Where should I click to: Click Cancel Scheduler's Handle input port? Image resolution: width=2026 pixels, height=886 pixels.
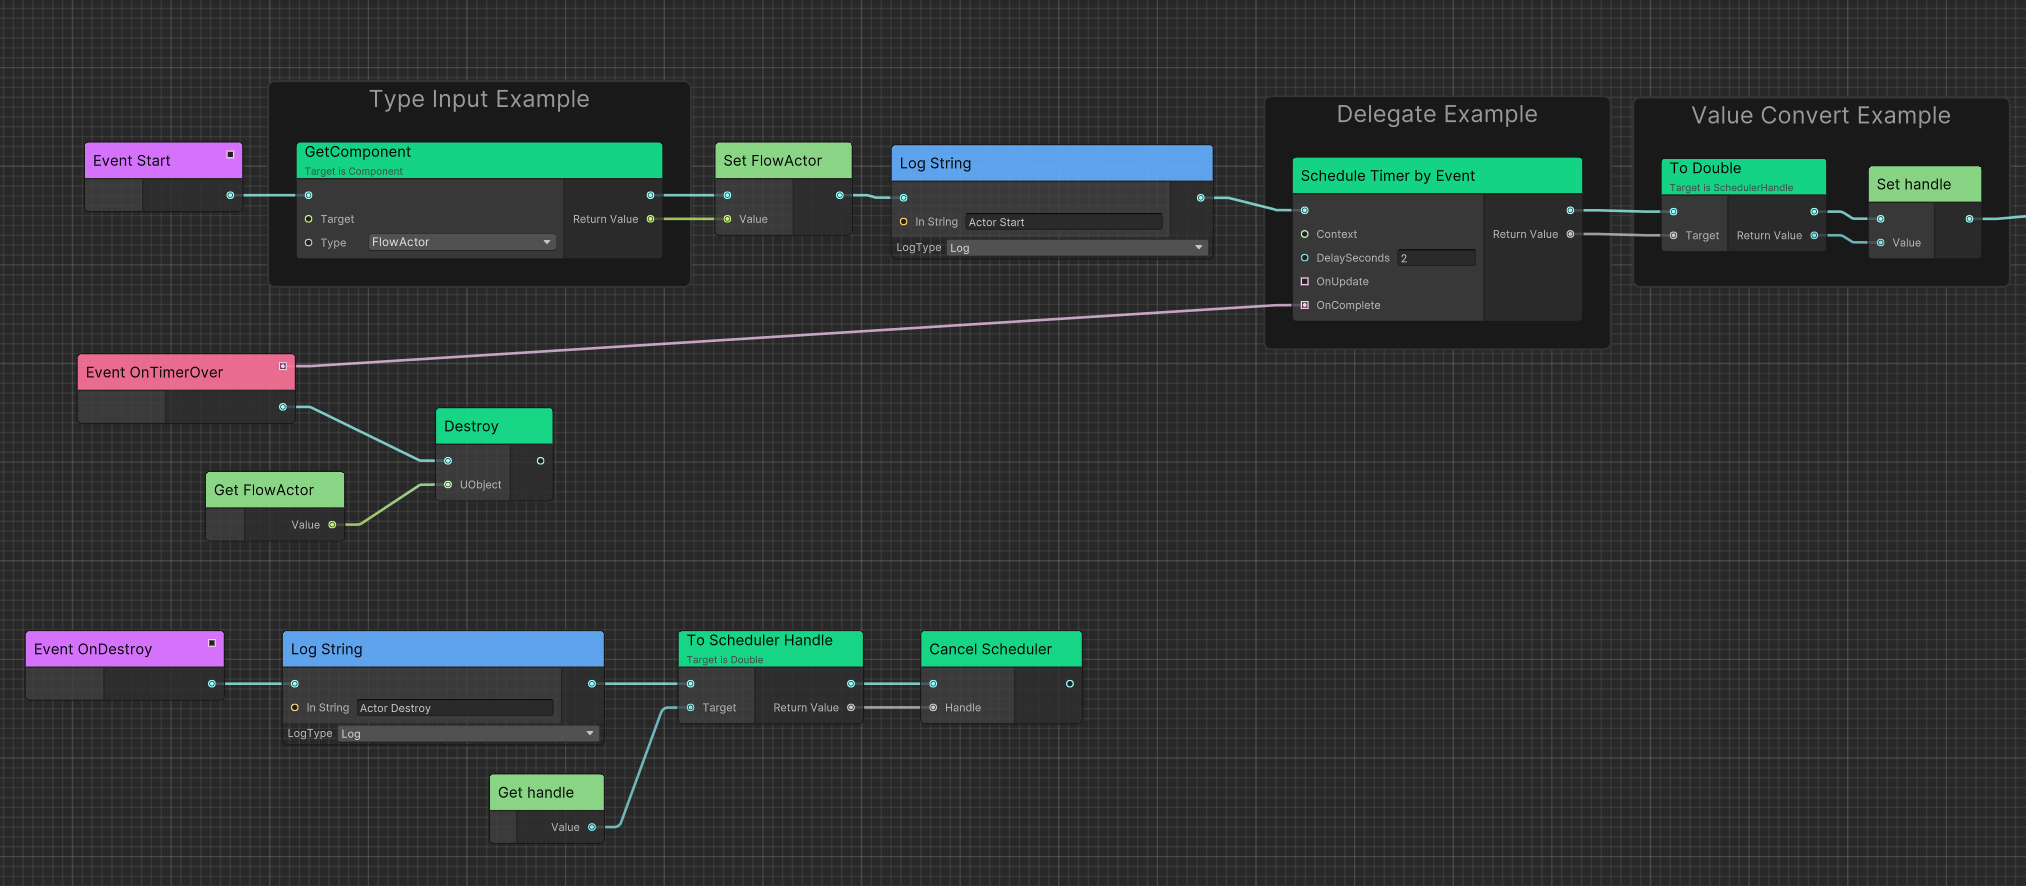pos(933,708)
